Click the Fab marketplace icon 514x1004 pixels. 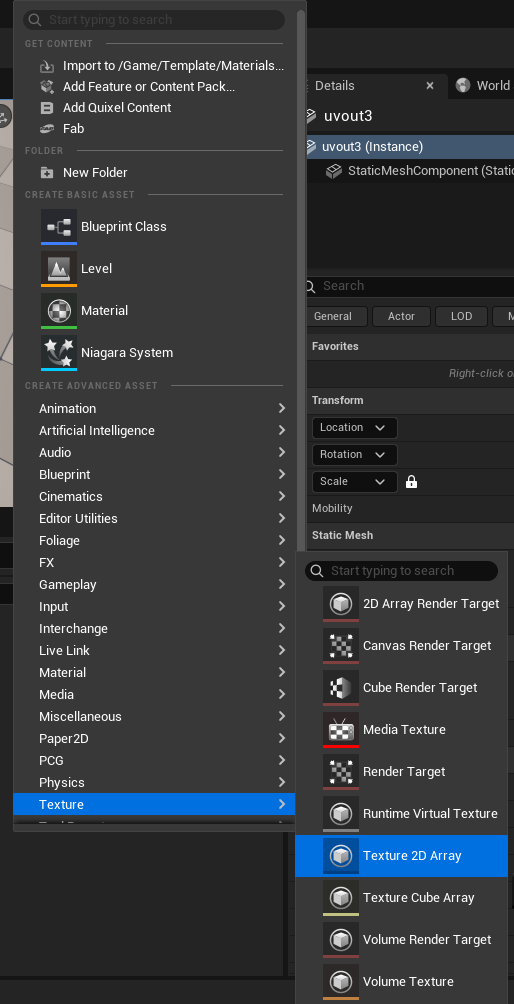point(47,129)
